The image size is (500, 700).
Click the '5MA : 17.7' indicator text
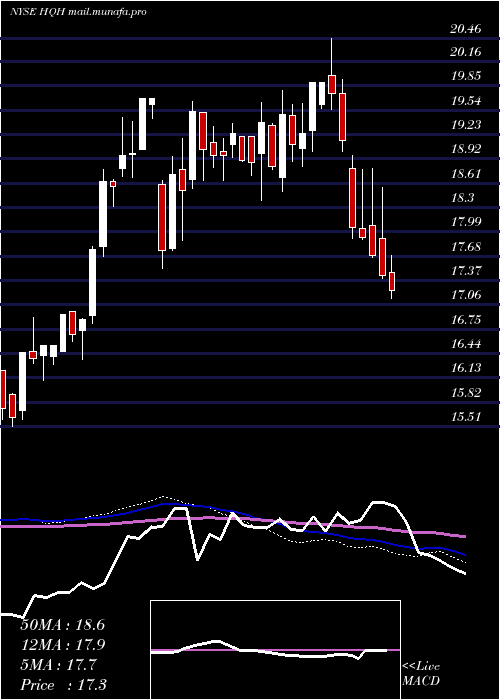tap(58, 665)
